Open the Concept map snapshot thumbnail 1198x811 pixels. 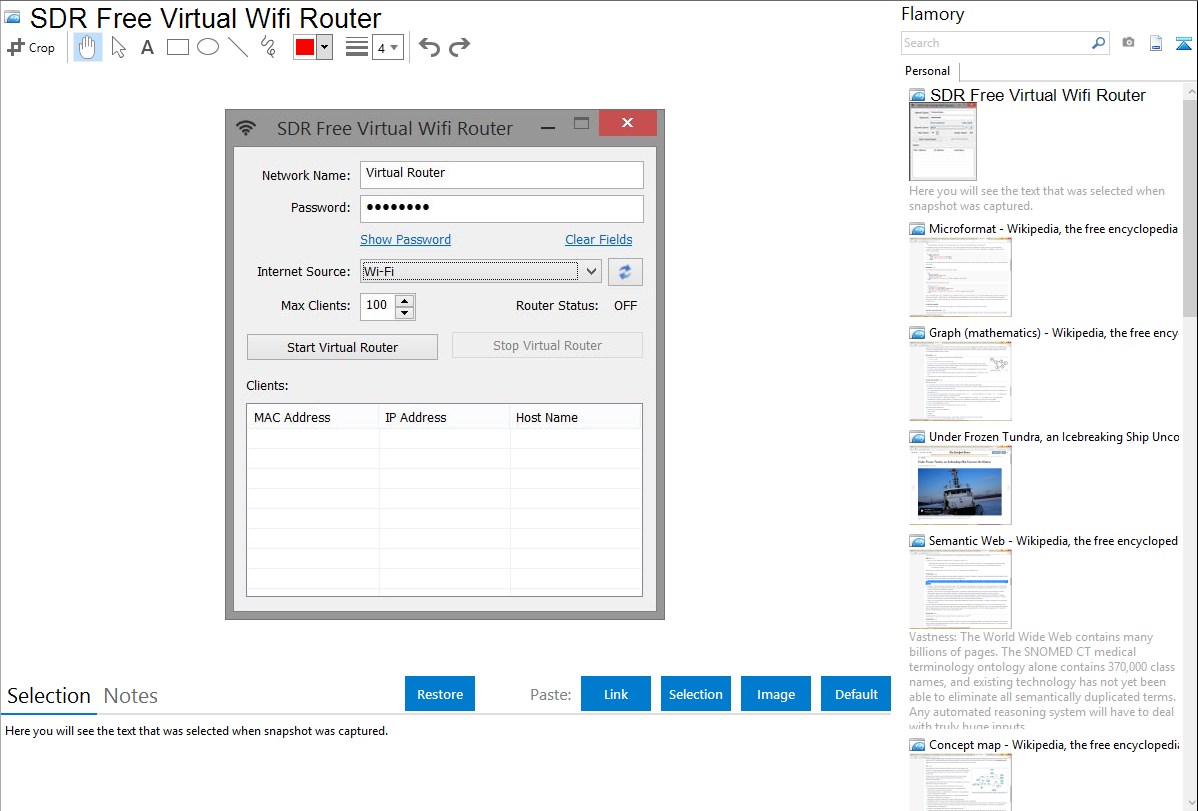point(960,783)
